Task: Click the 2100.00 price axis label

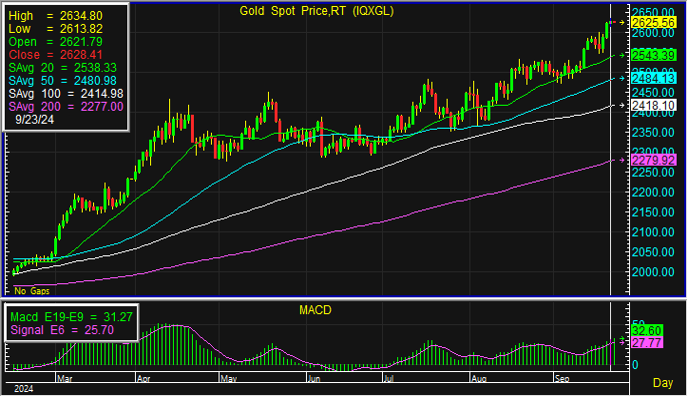Action: (653, 232)
